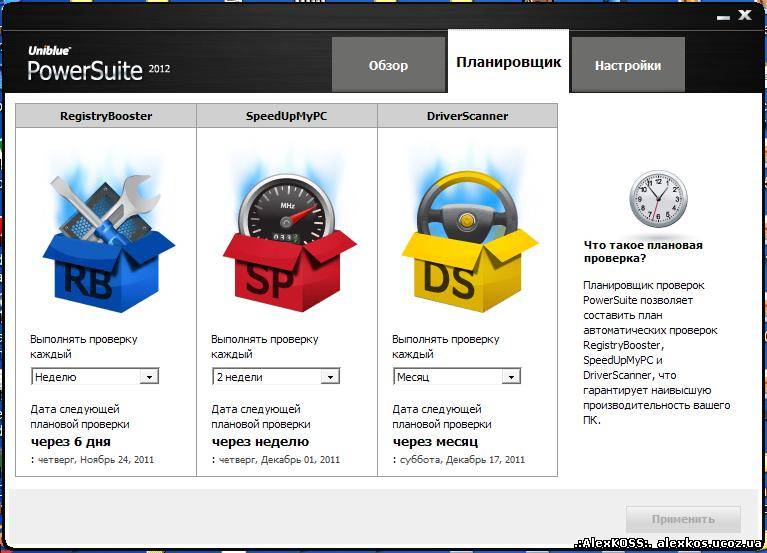Click Выполнять проверку каждый label under DriverScanner
Image resolution: width=767 pixels, height=553 pixels.
[446, 346]
